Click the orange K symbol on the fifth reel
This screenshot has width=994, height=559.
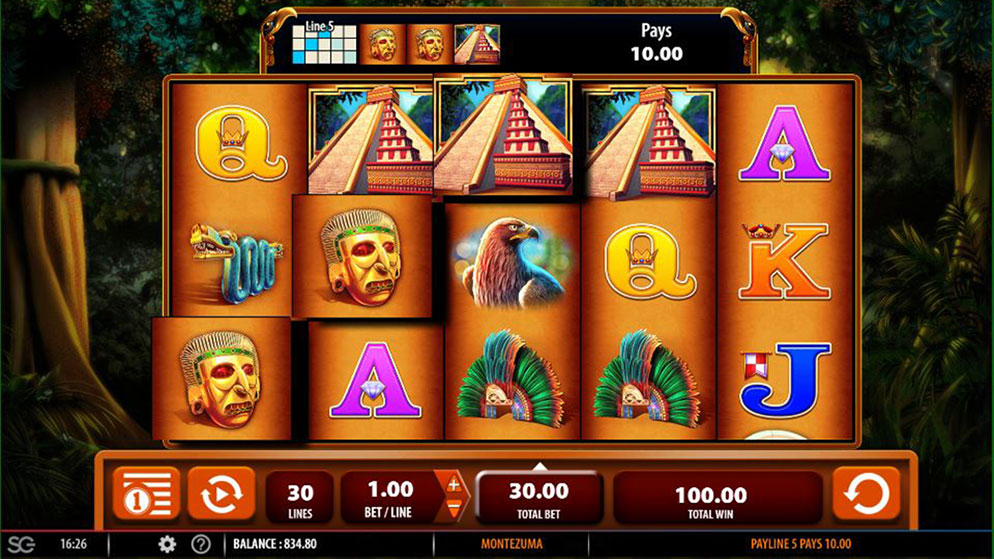point(785,260)
